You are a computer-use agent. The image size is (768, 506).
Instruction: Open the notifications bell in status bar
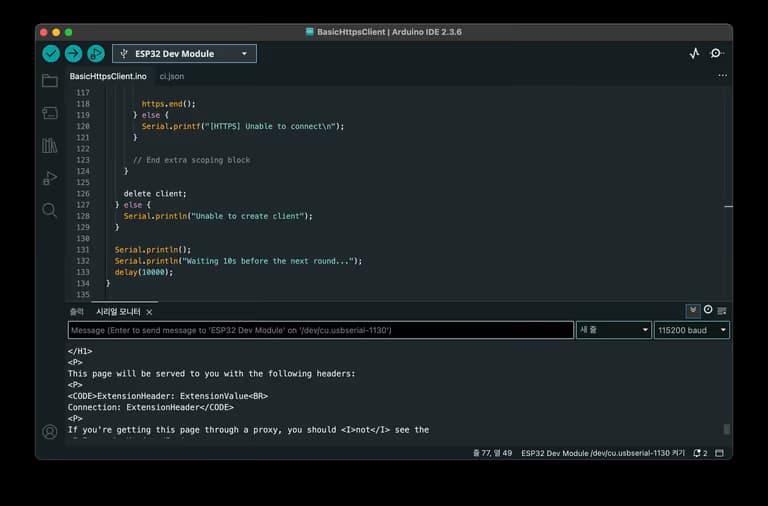[697, 453]
